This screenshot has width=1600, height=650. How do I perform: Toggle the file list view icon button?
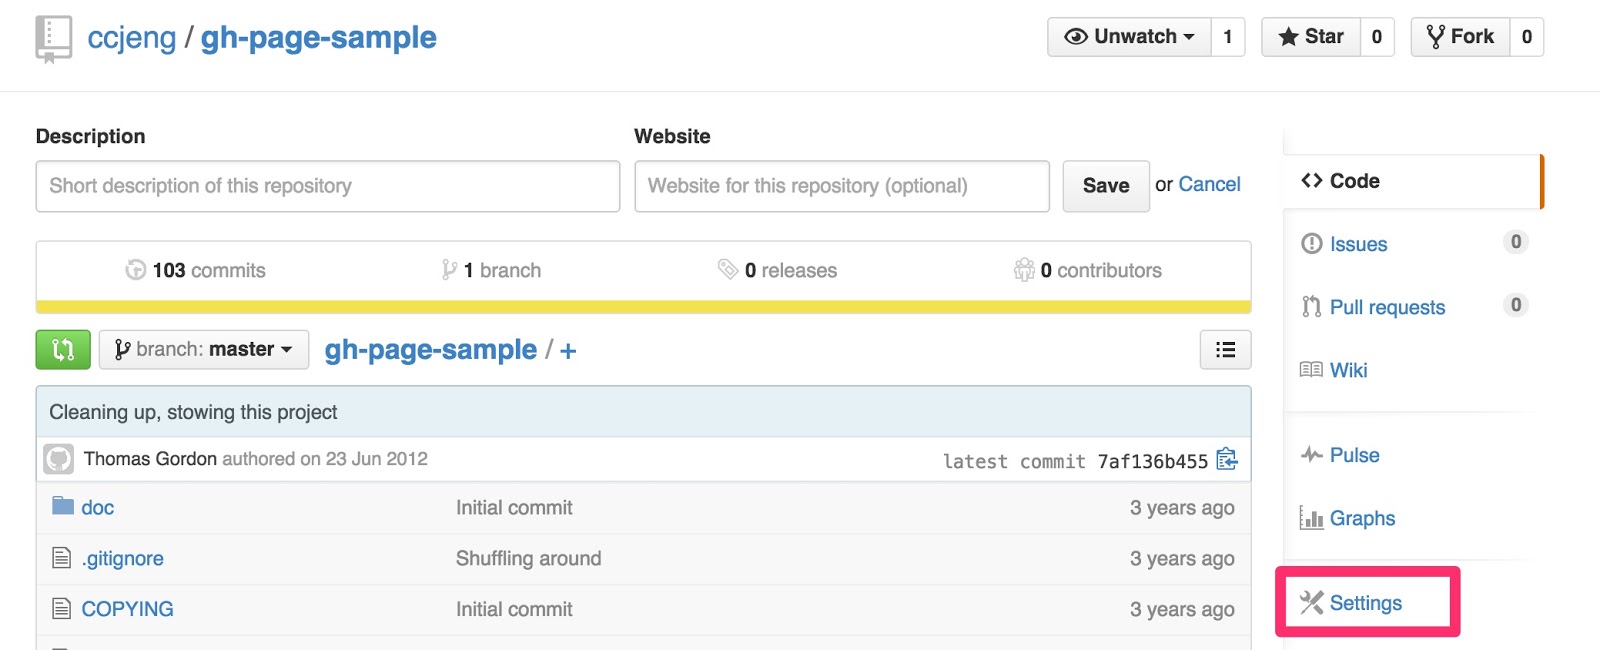coord(1225,350)
